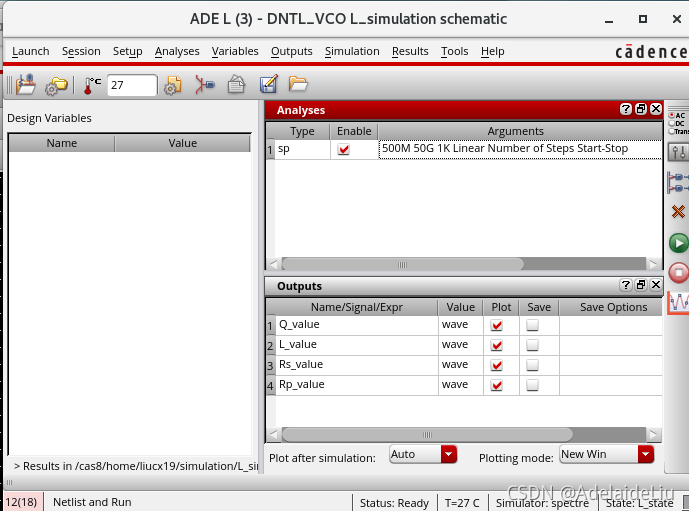Viewport: 689px width, 511px height.
Task: Select the Rp_value output row
Action: coord(464,385)
